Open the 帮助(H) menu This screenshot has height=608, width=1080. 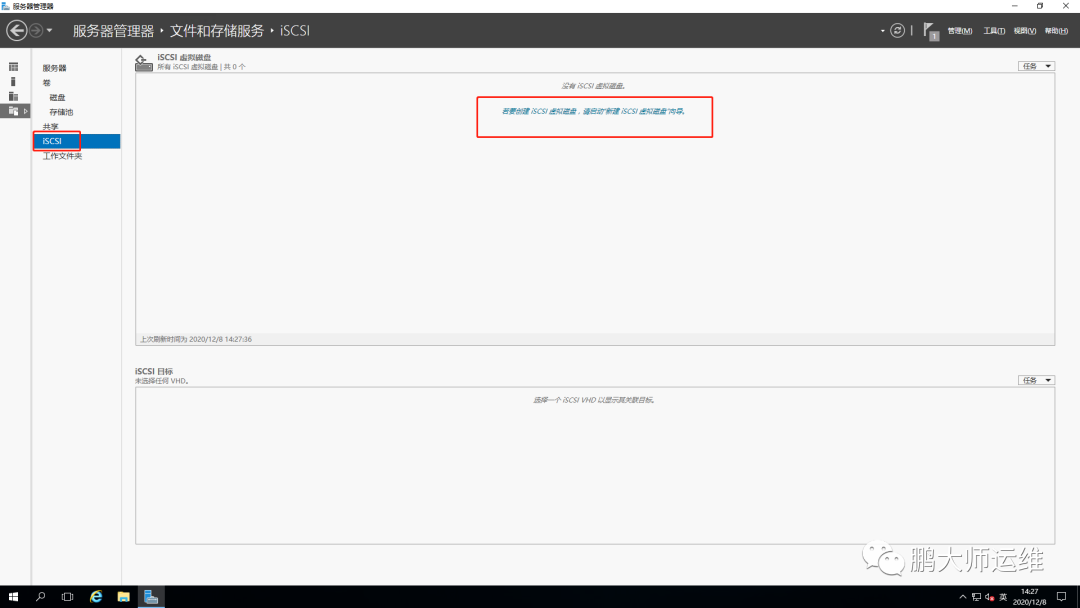click(x=1056, y=31)
